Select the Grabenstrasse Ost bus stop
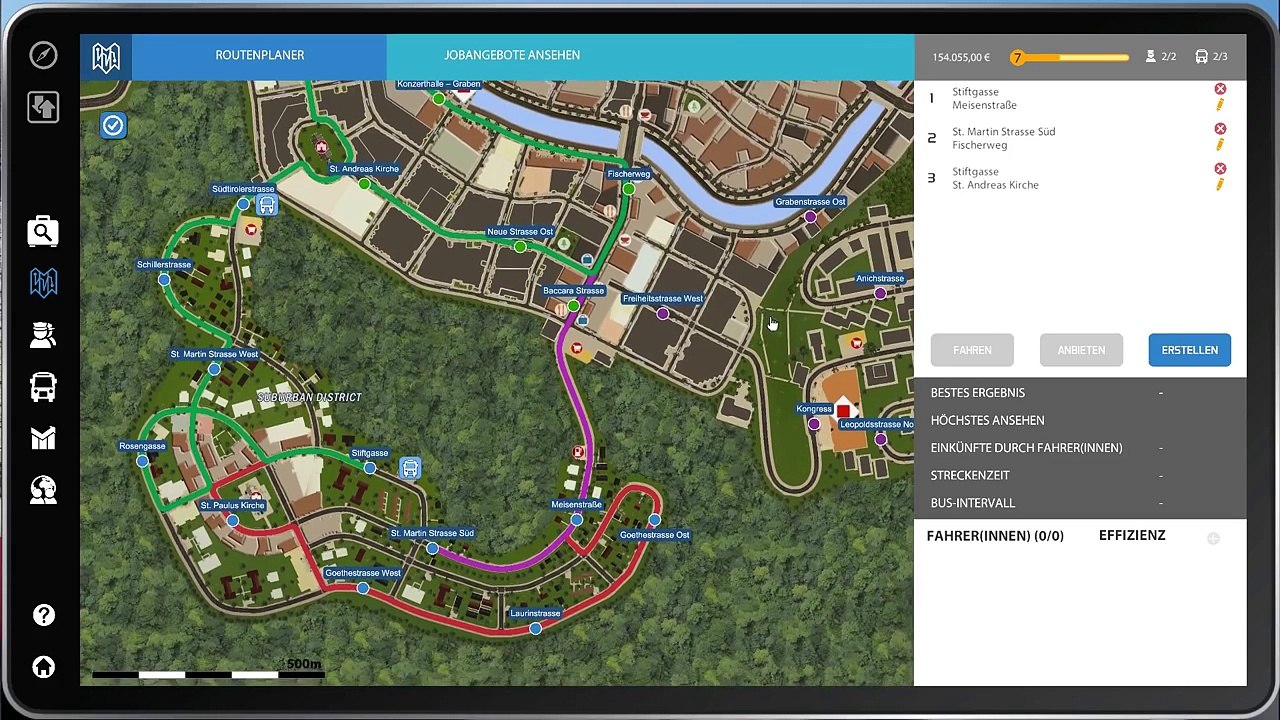The height and width of the screenshot is (720, 1280). [810, 217]
